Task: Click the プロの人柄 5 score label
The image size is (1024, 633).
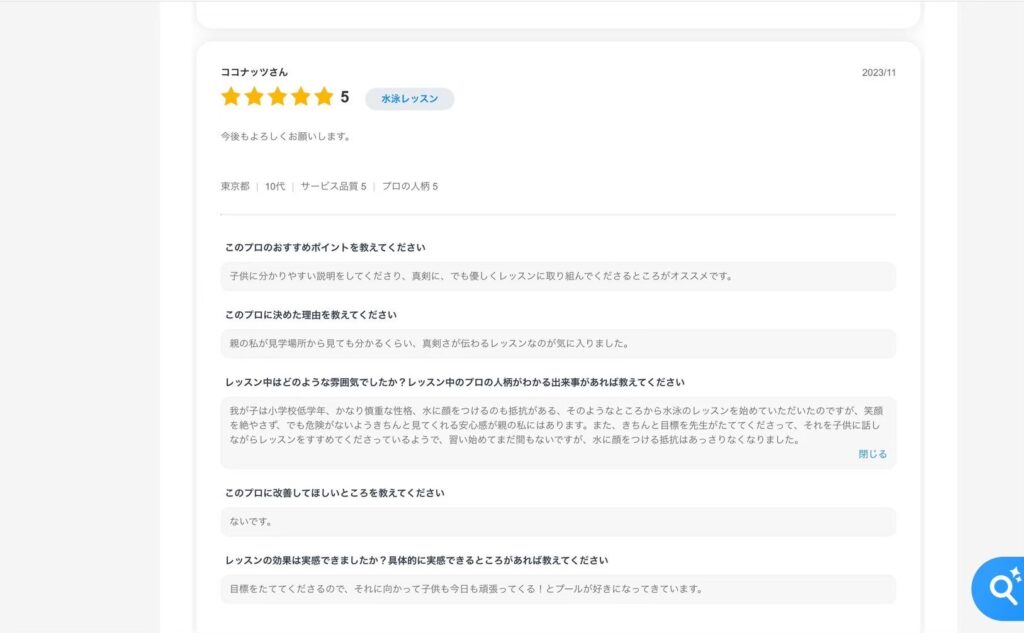Action: pos(410,187)
